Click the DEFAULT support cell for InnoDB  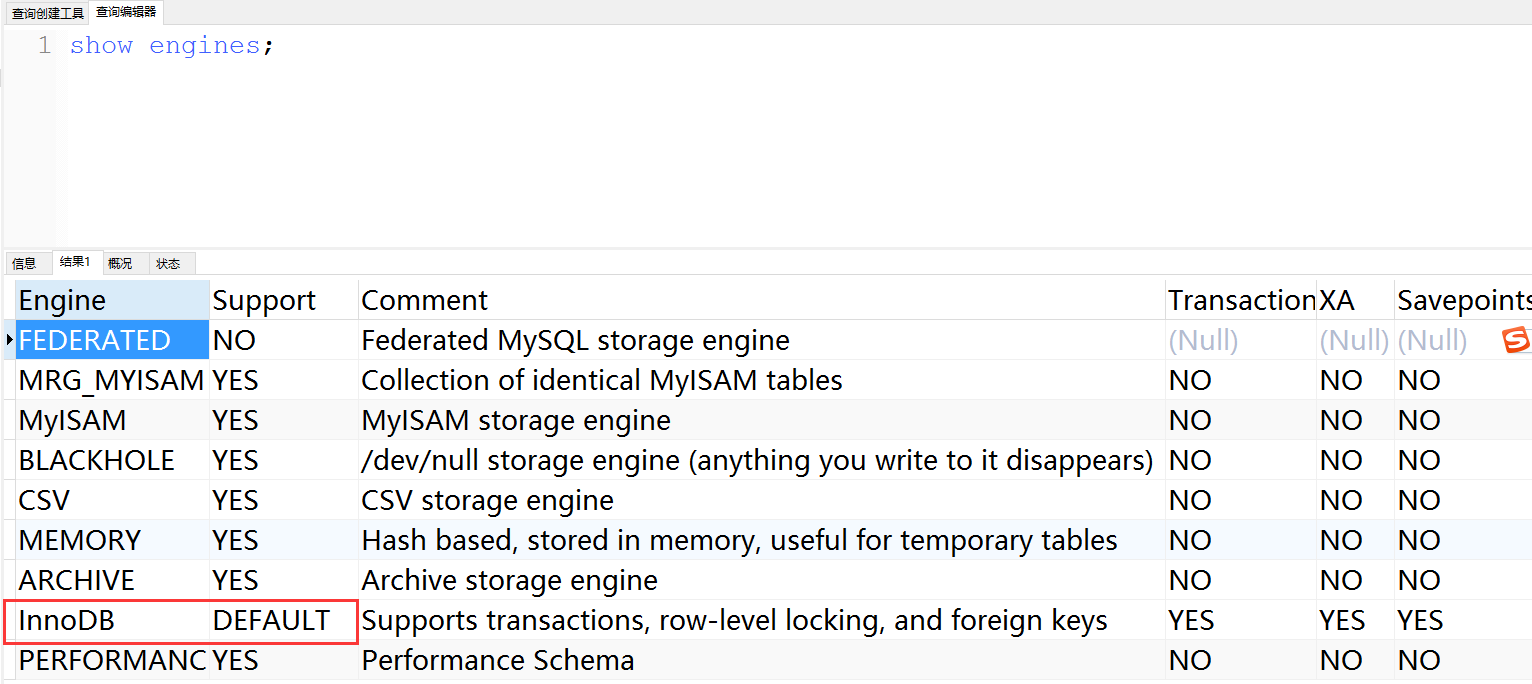pyautogui.click(x=284, y=620)
